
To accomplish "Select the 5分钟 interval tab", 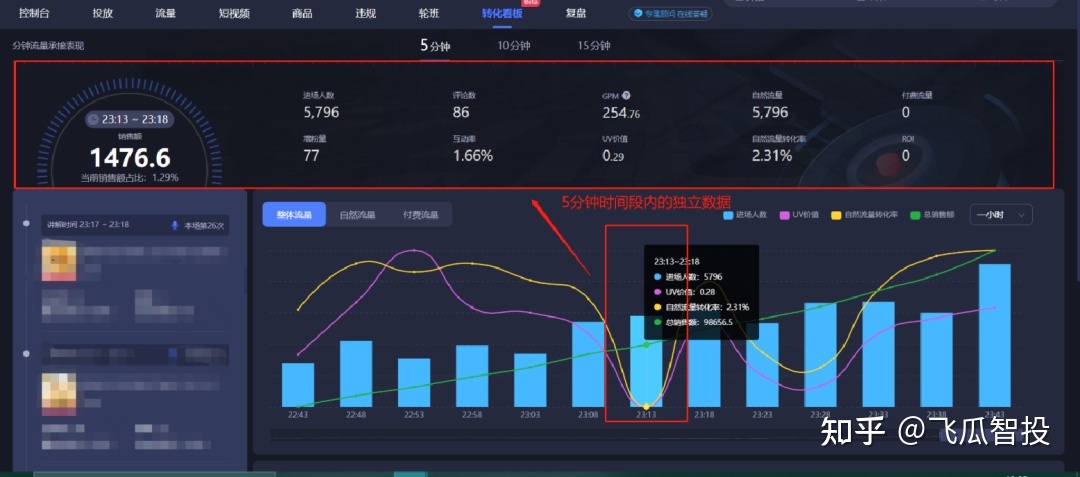I will (x=435, y=46).
